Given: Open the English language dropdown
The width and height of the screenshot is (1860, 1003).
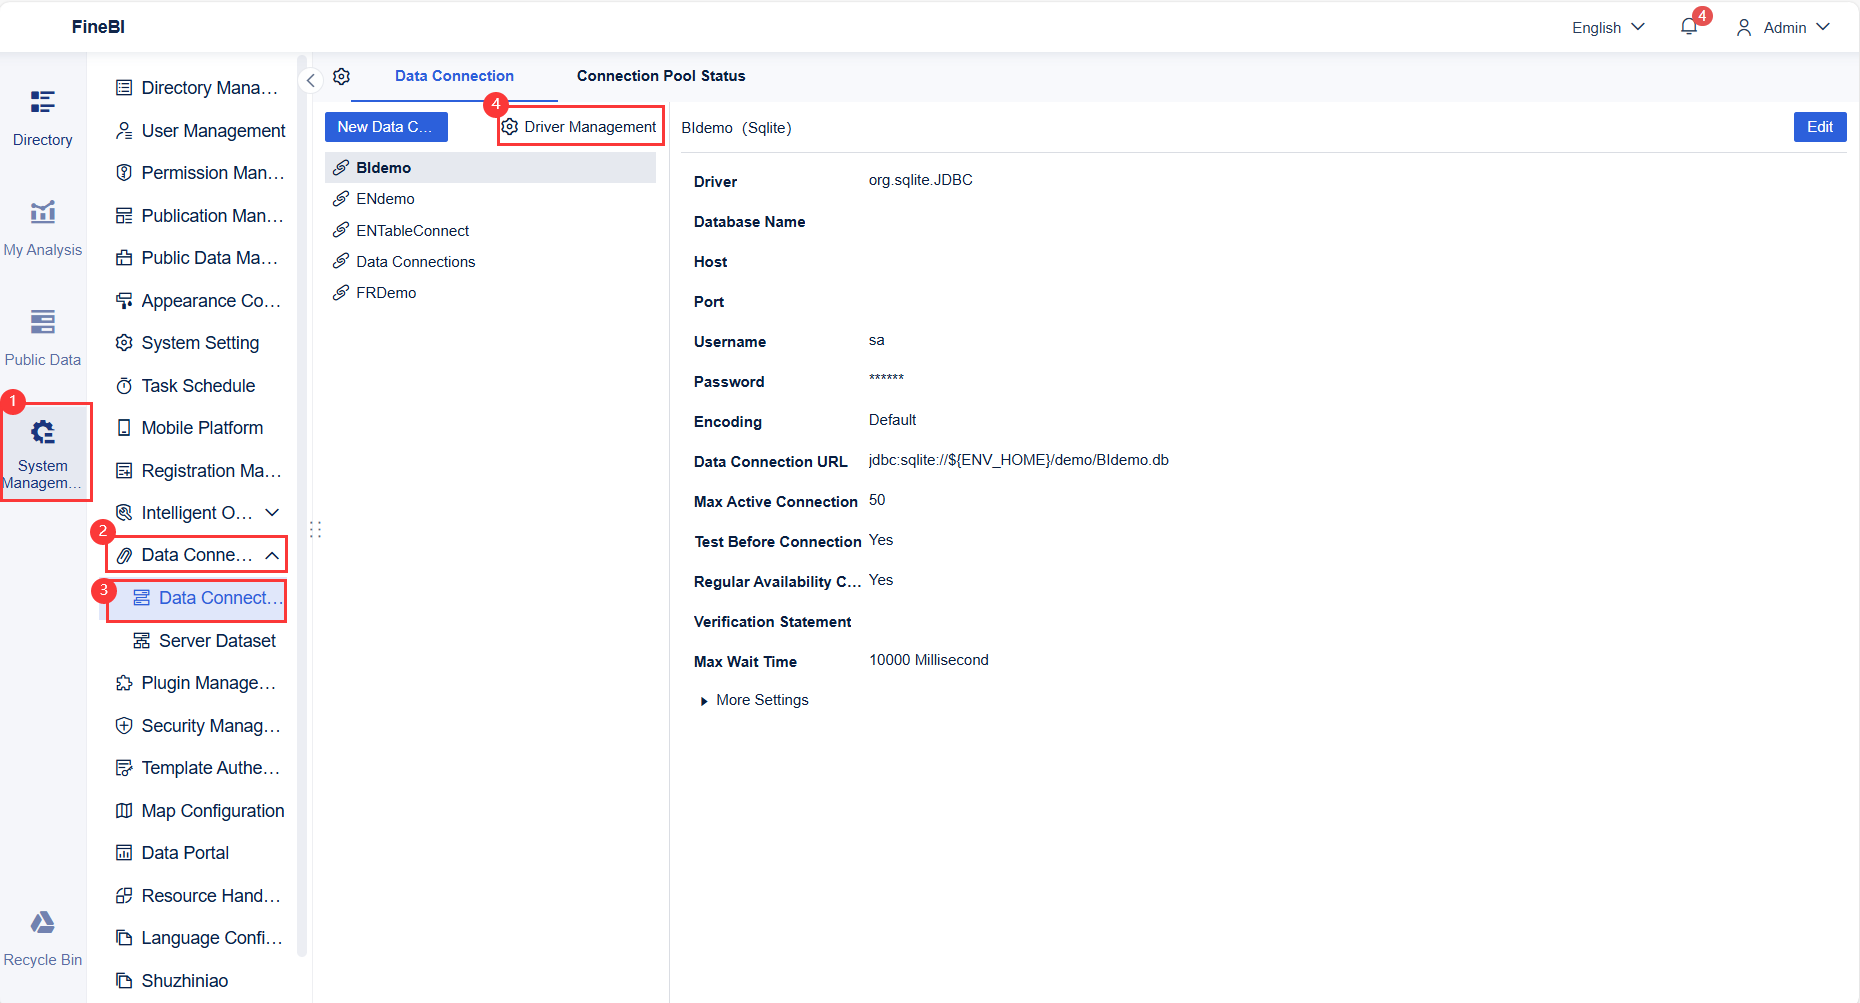Looking at the screenshot, I should (1608, 27).
